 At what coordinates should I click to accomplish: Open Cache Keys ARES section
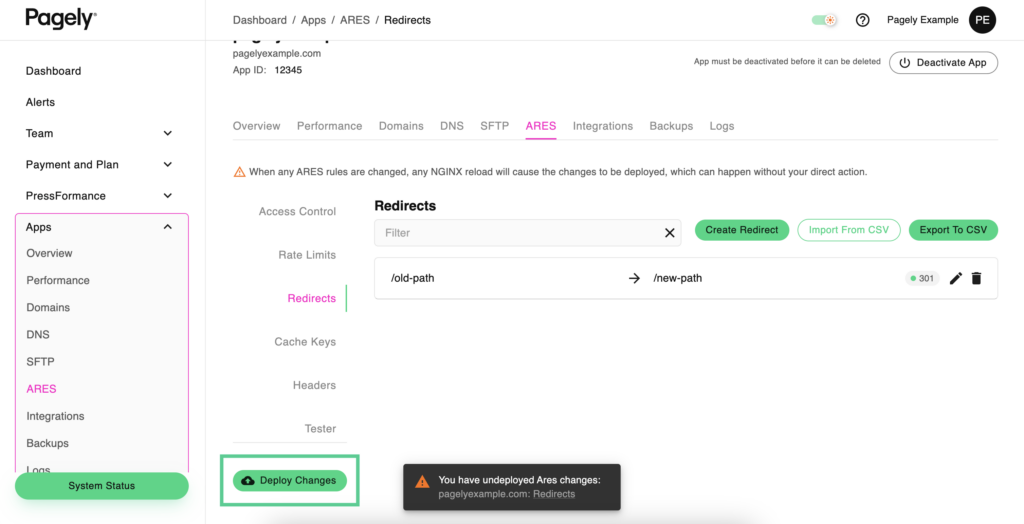pos(305,342)
